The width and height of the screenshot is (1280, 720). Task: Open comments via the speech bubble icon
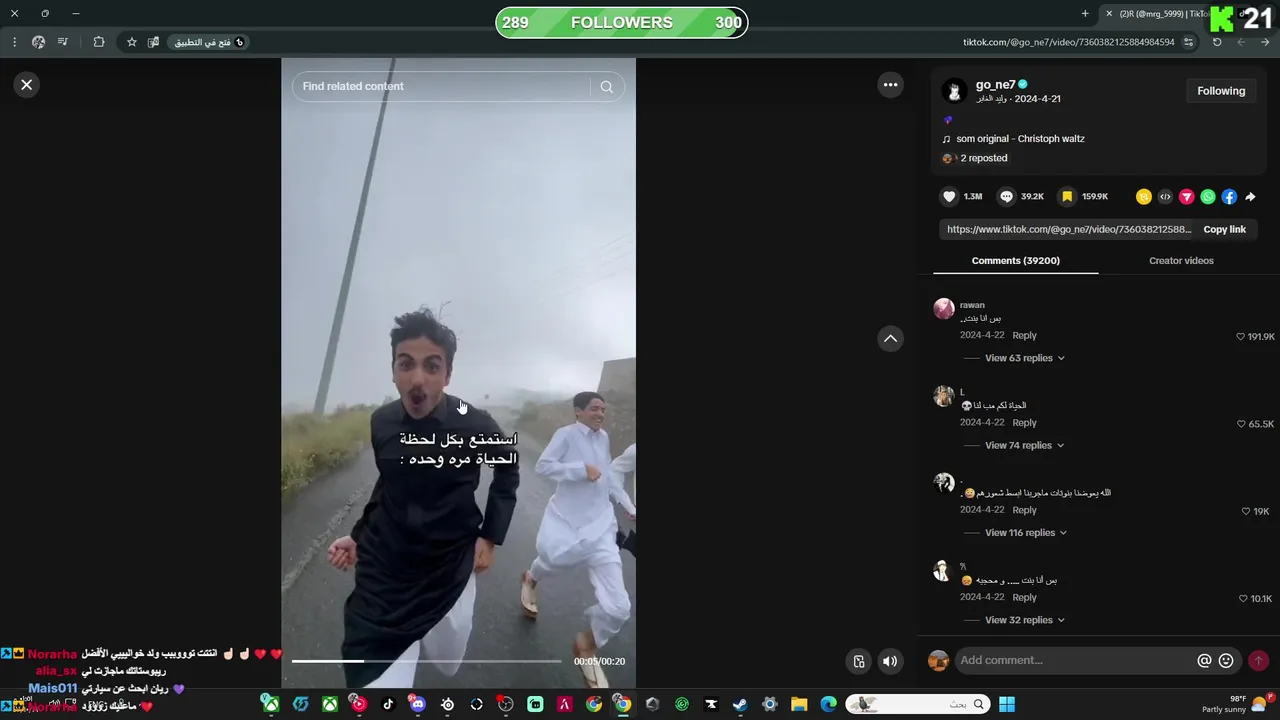tap(1007, 197)
